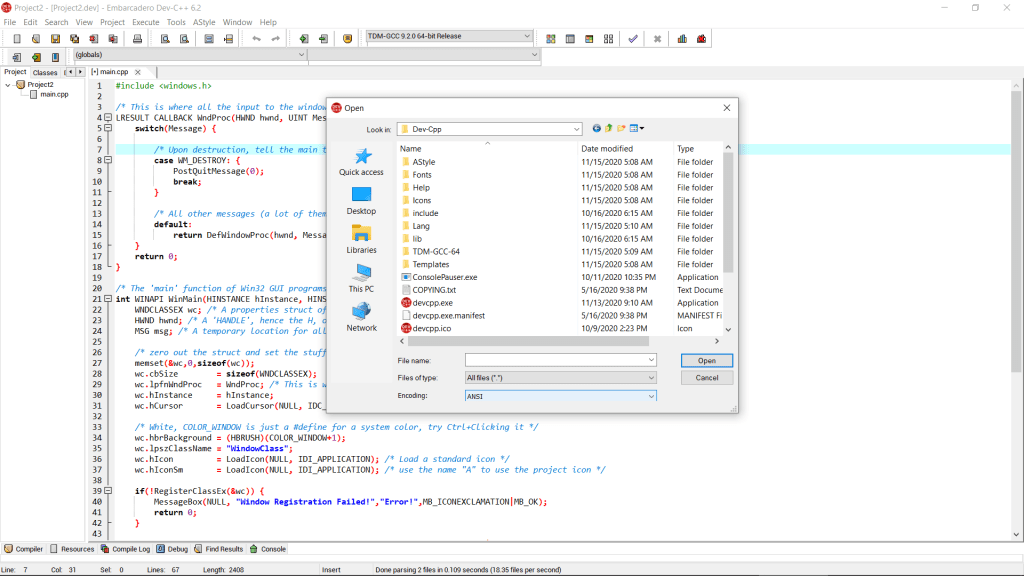
Task: Click the Redo arrow icon
Action: tap(276, 39)
